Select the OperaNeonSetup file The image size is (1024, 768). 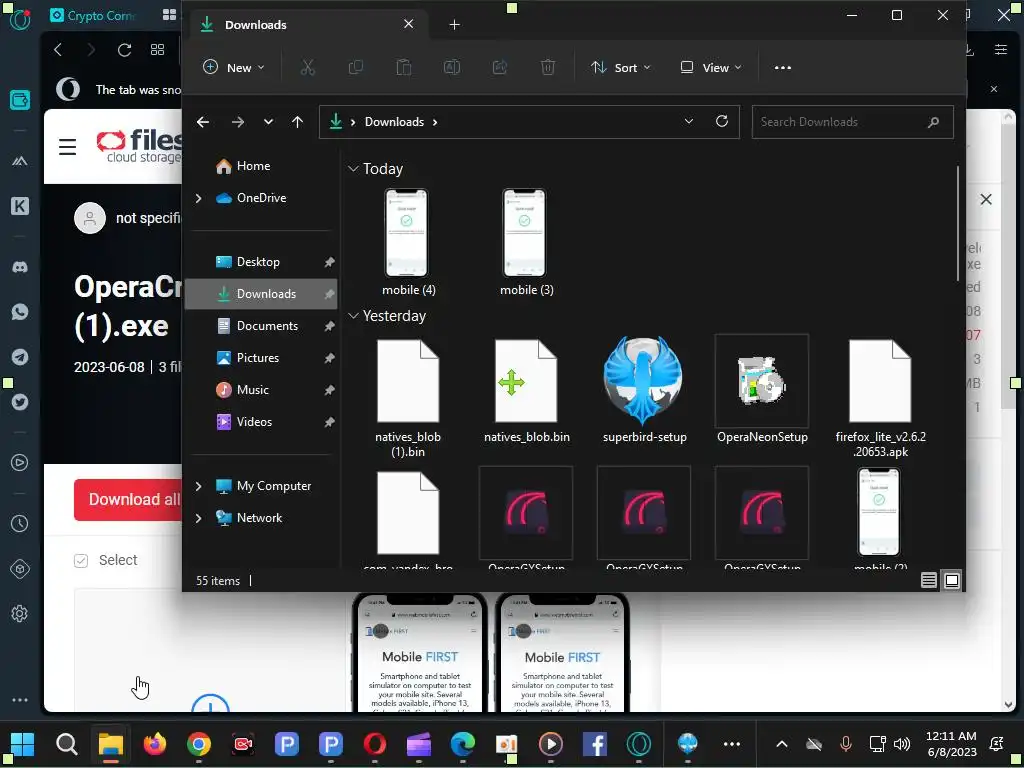[x=762, y=390]
